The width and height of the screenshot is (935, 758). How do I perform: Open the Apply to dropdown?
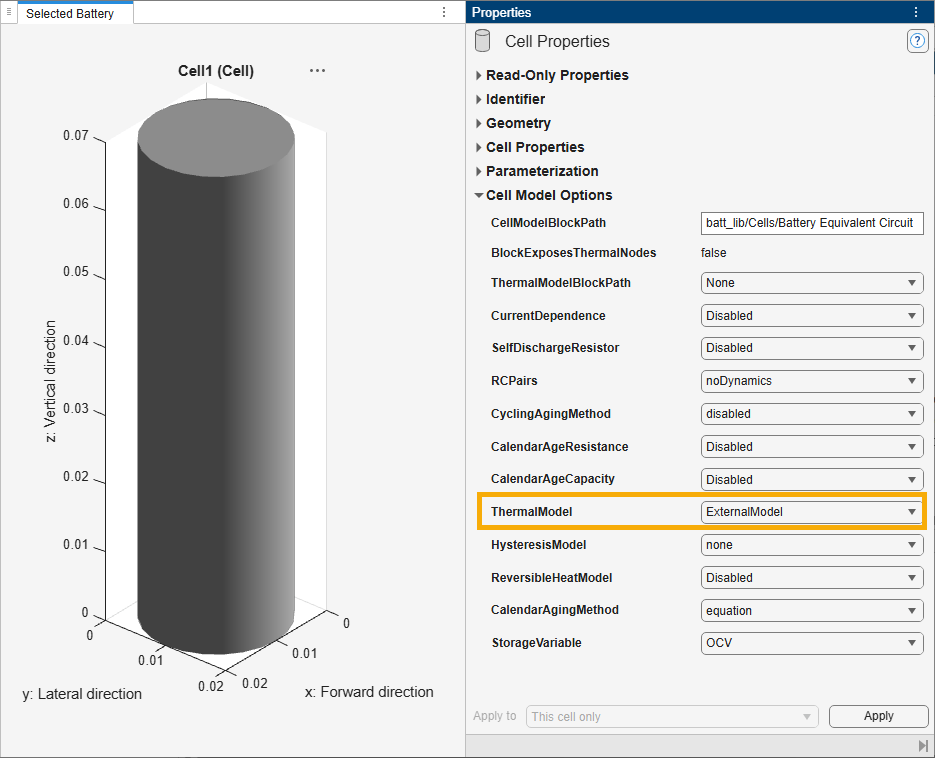[x=672, y=716]
